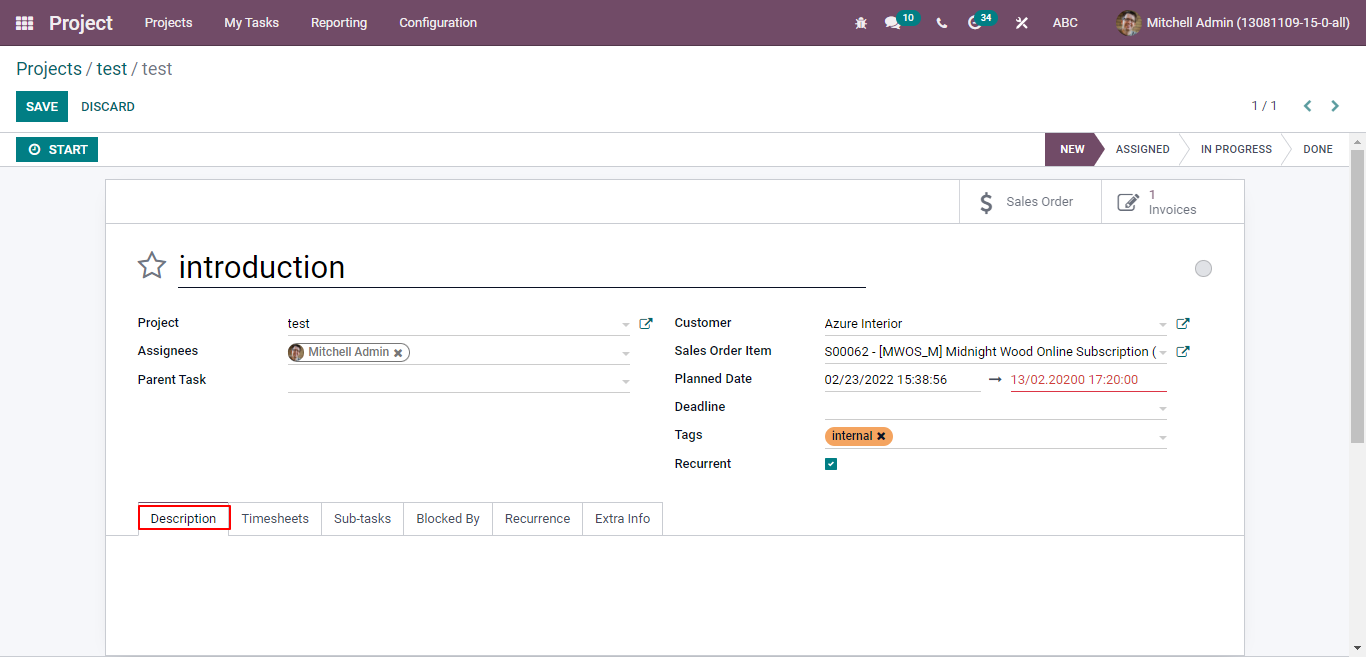Viewport: 1366px width, 657px height.
Task: Mark the task favorite with the star
Action: coord(151,266)
